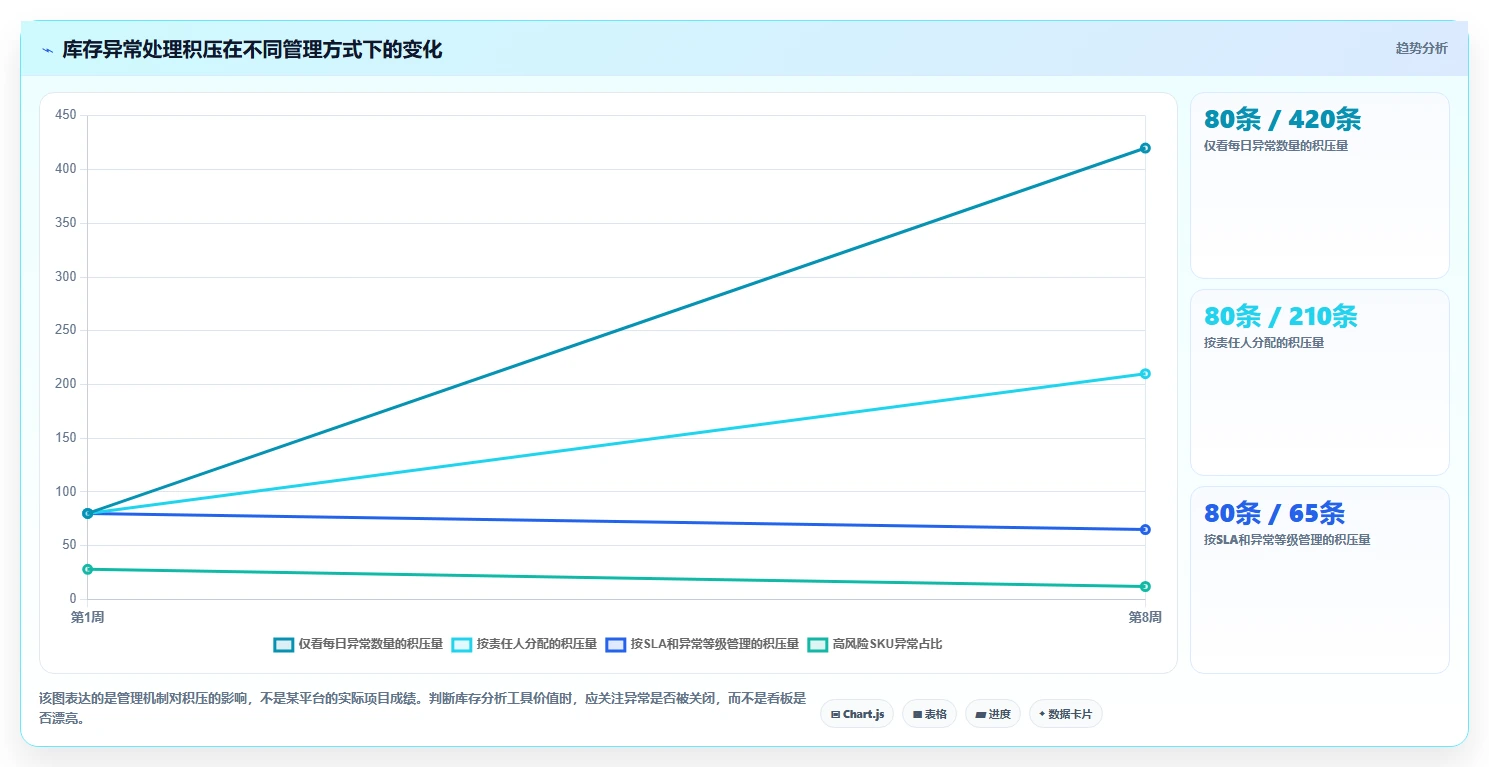Screen dimensions: 1489x767
Task: Toggle the 按SLA和异常等级管理的积压量 legend item
Action: click(x=702, y=644)
